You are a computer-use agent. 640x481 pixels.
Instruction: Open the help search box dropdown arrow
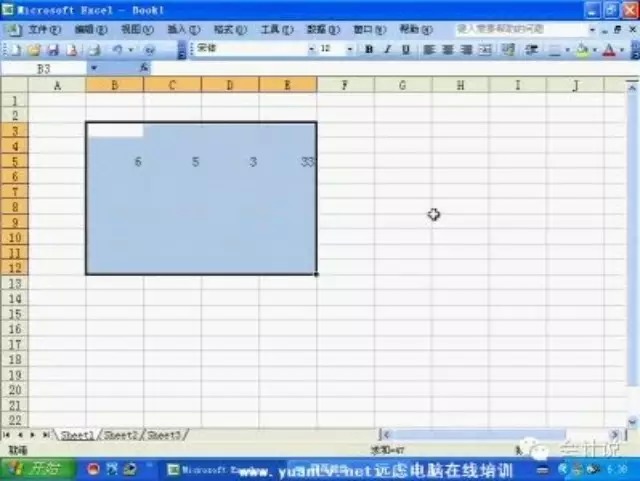[592, 29]
